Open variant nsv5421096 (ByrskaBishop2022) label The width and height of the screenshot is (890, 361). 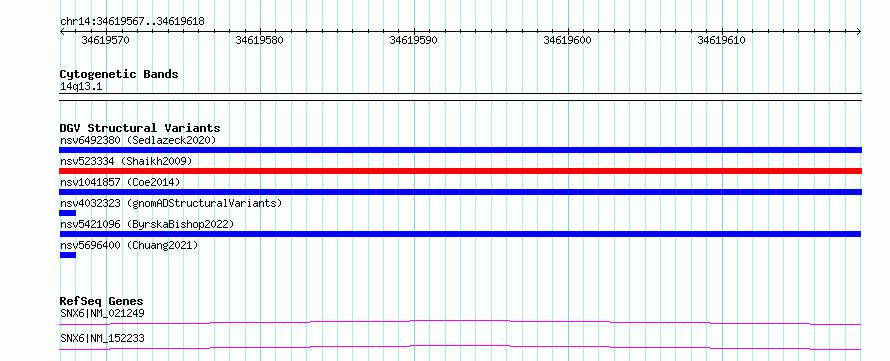(x=147, y=224)
